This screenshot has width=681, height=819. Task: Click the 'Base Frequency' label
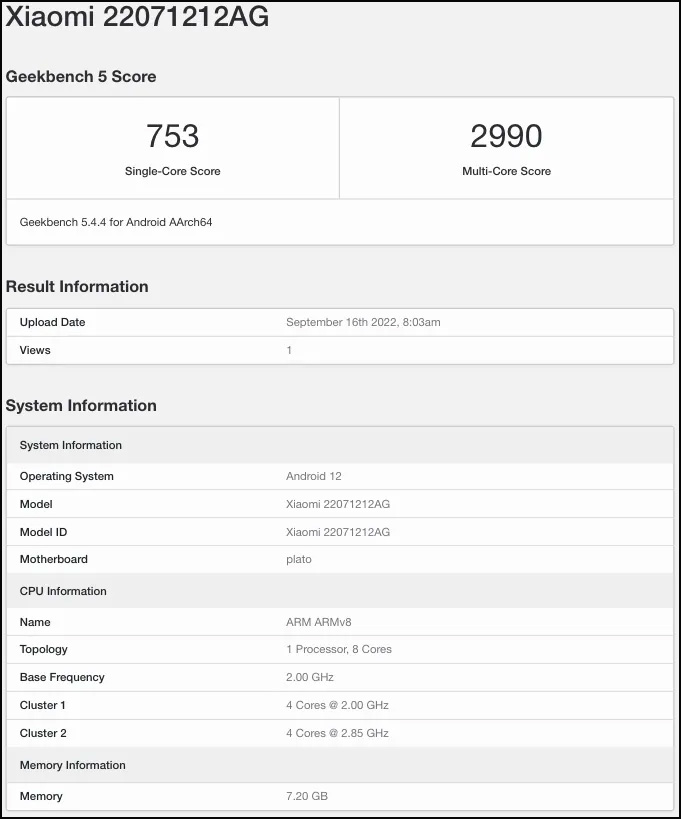(x=62, y=677)
